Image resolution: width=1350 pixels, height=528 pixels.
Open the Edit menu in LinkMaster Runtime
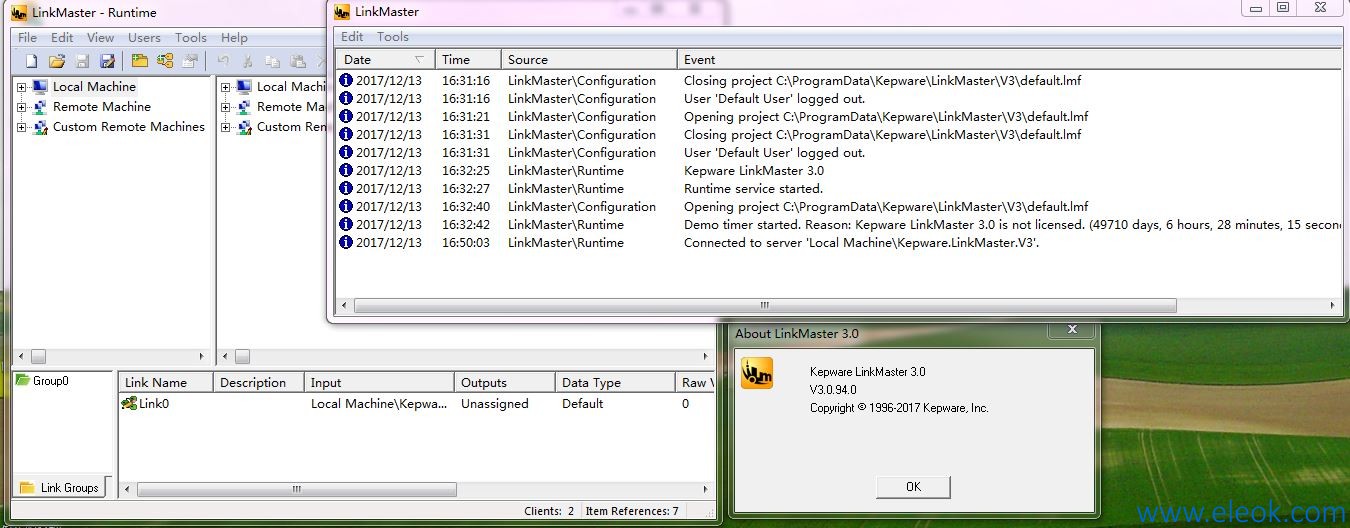coord(62,38)
